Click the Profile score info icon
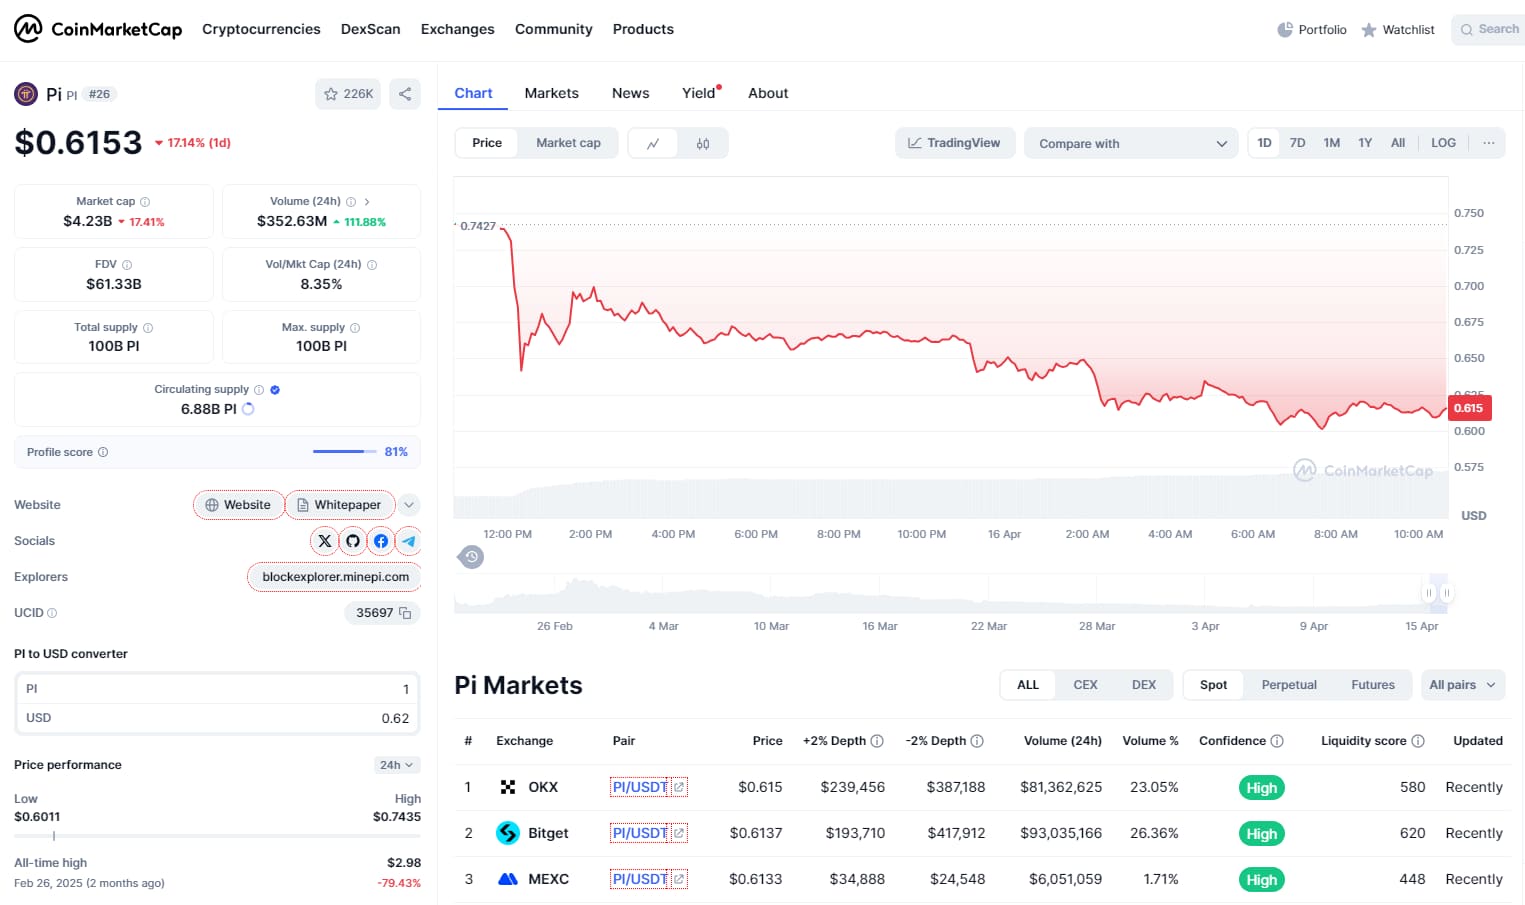This screenshot has width=1525, height=905. tap(103, 452)
